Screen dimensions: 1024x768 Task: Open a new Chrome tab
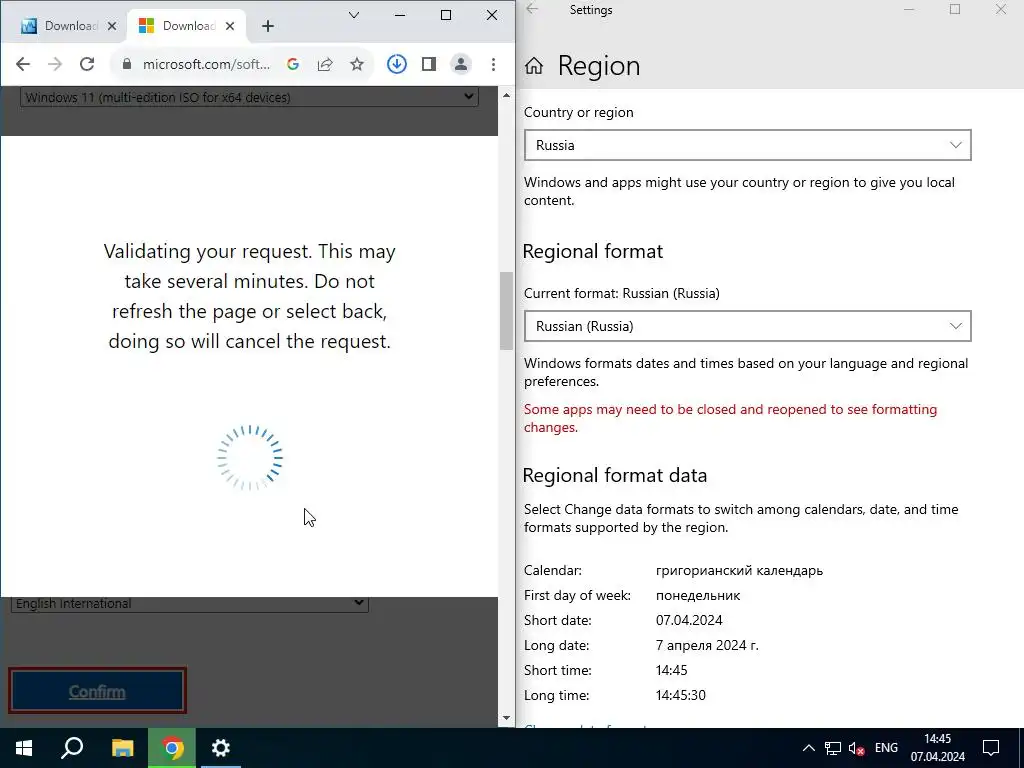(x=268, y=26)
